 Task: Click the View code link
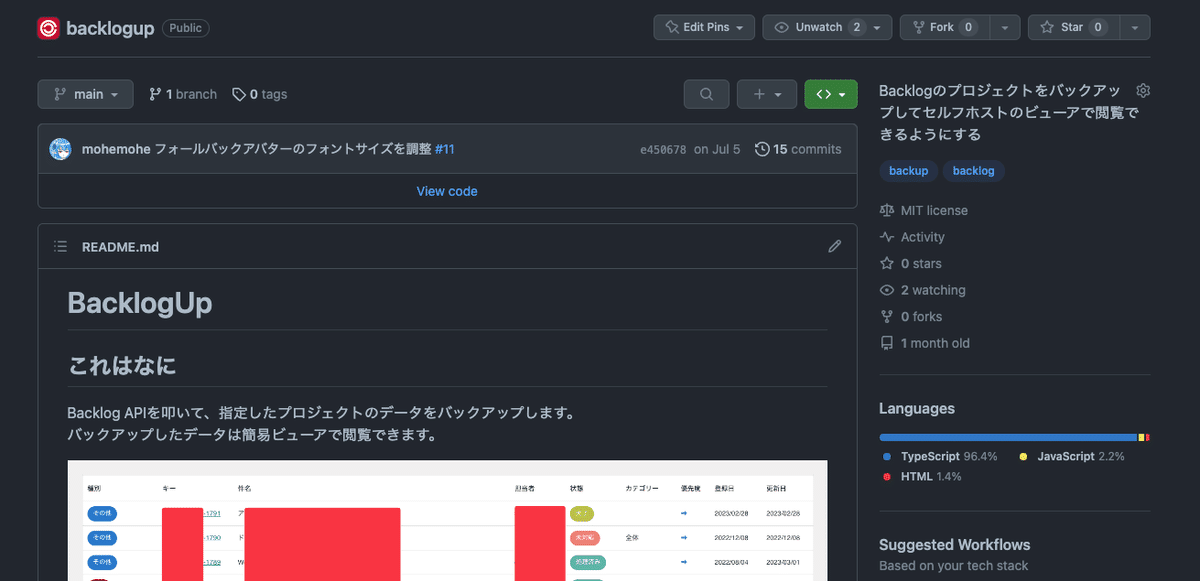(x=446, y=190)
